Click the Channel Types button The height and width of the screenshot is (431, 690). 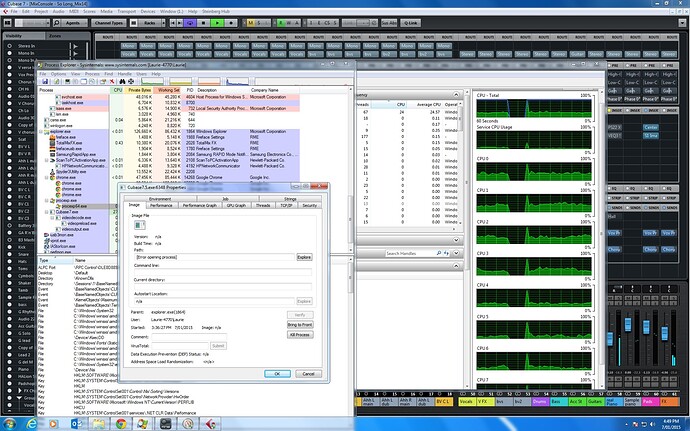[109, 23]
